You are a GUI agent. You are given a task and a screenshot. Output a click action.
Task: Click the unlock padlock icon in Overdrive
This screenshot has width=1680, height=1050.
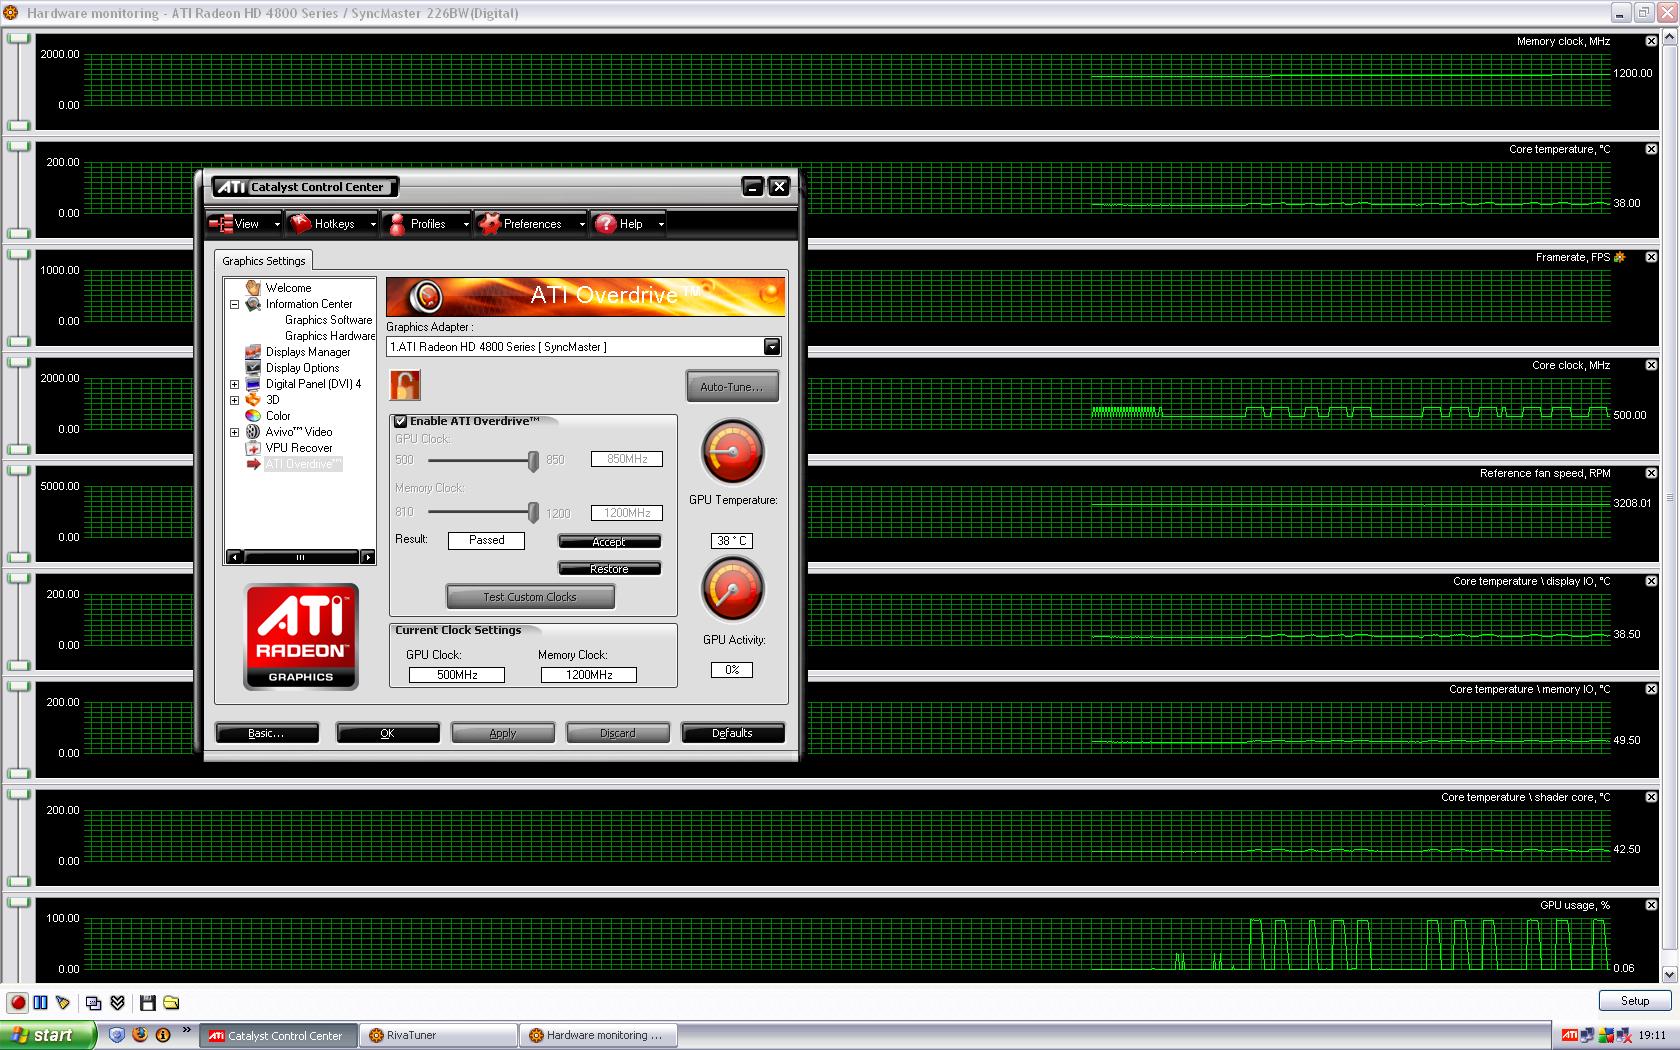click(x=405, y=385)
